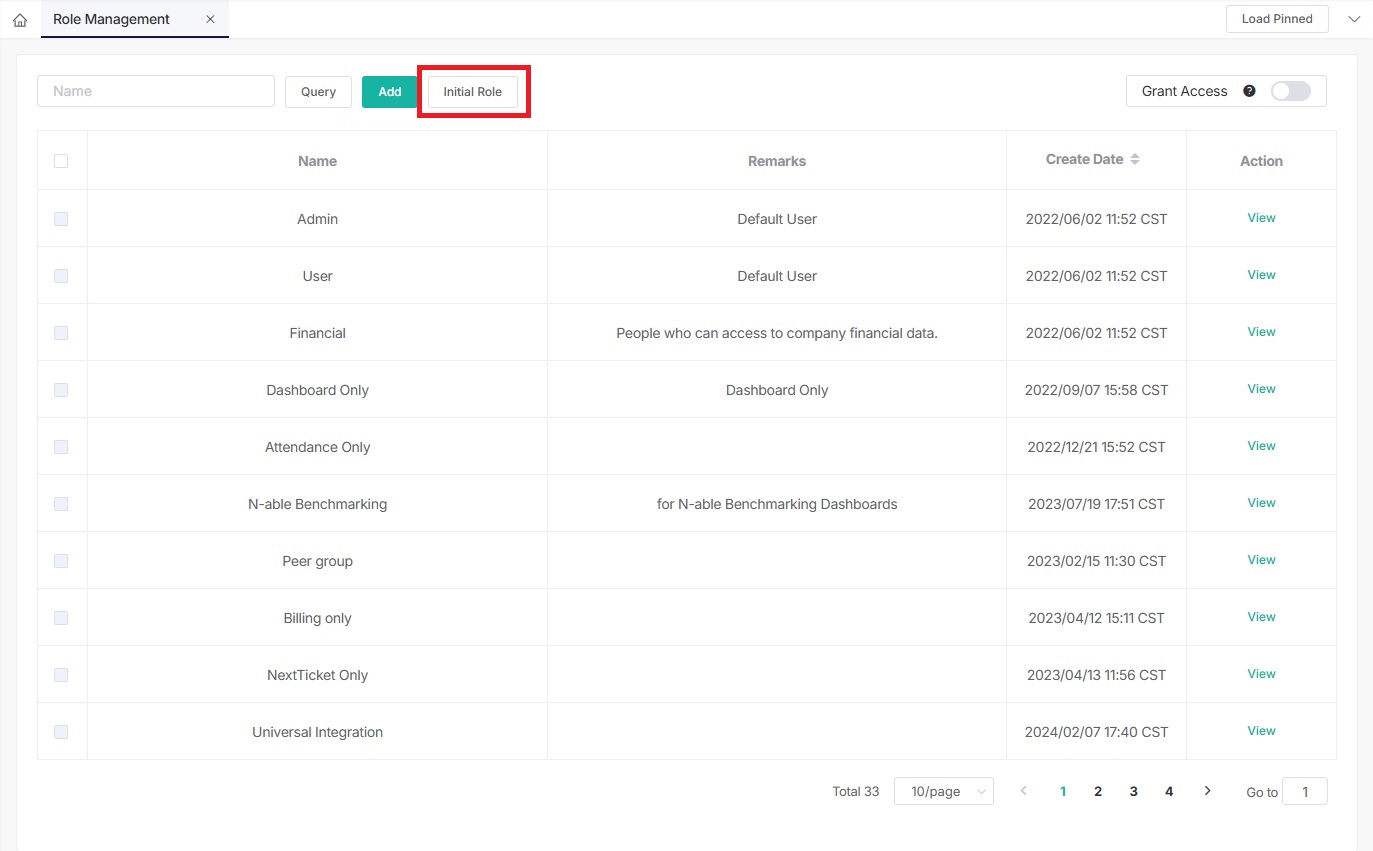Image resolution: width=1373 pixels, height=851 pixels.
Task: Click the home icon in tab bar
Action: pos(20,20)
